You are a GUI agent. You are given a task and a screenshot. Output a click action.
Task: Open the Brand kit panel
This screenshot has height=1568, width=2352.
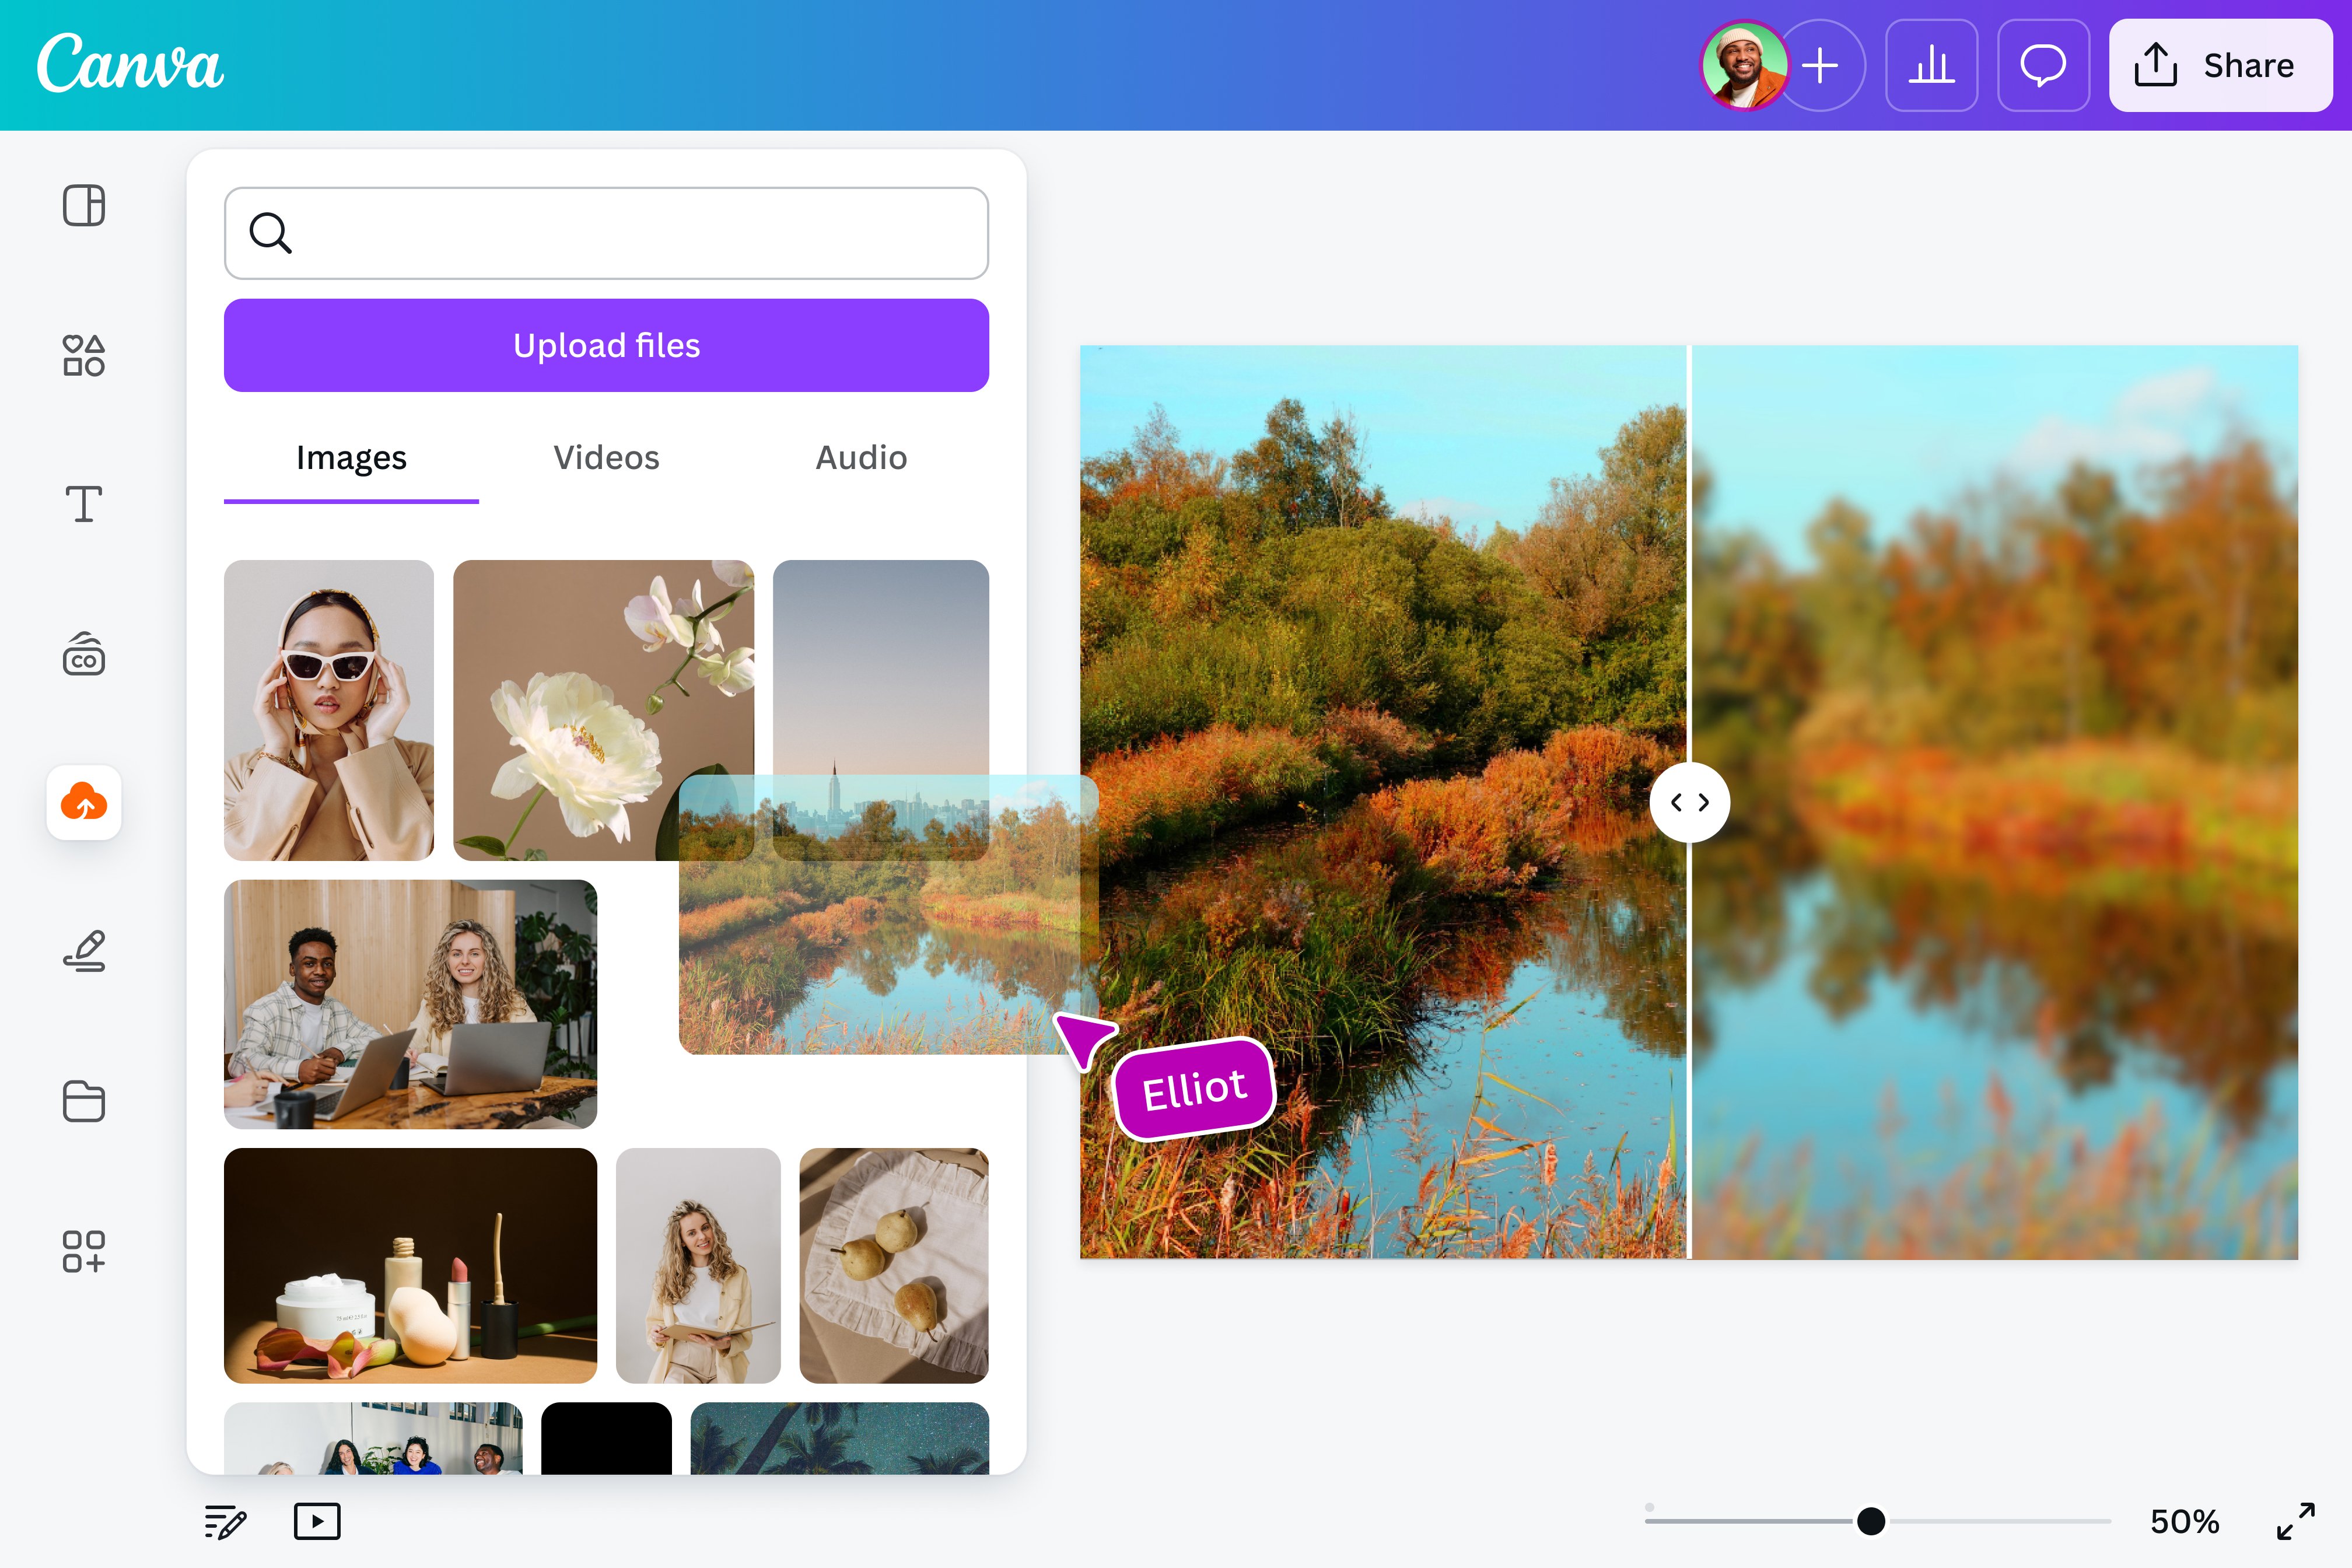pos(84,655)
